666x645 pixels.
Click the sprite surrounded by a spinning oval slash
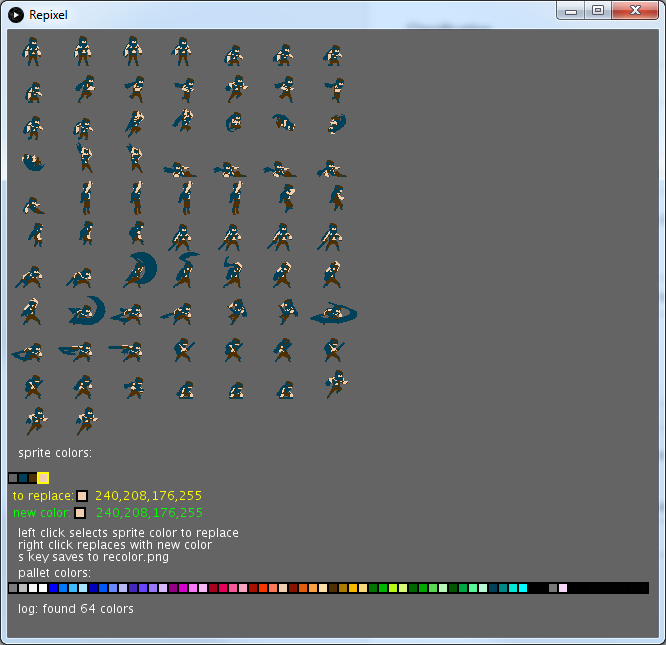pos(334,313)
